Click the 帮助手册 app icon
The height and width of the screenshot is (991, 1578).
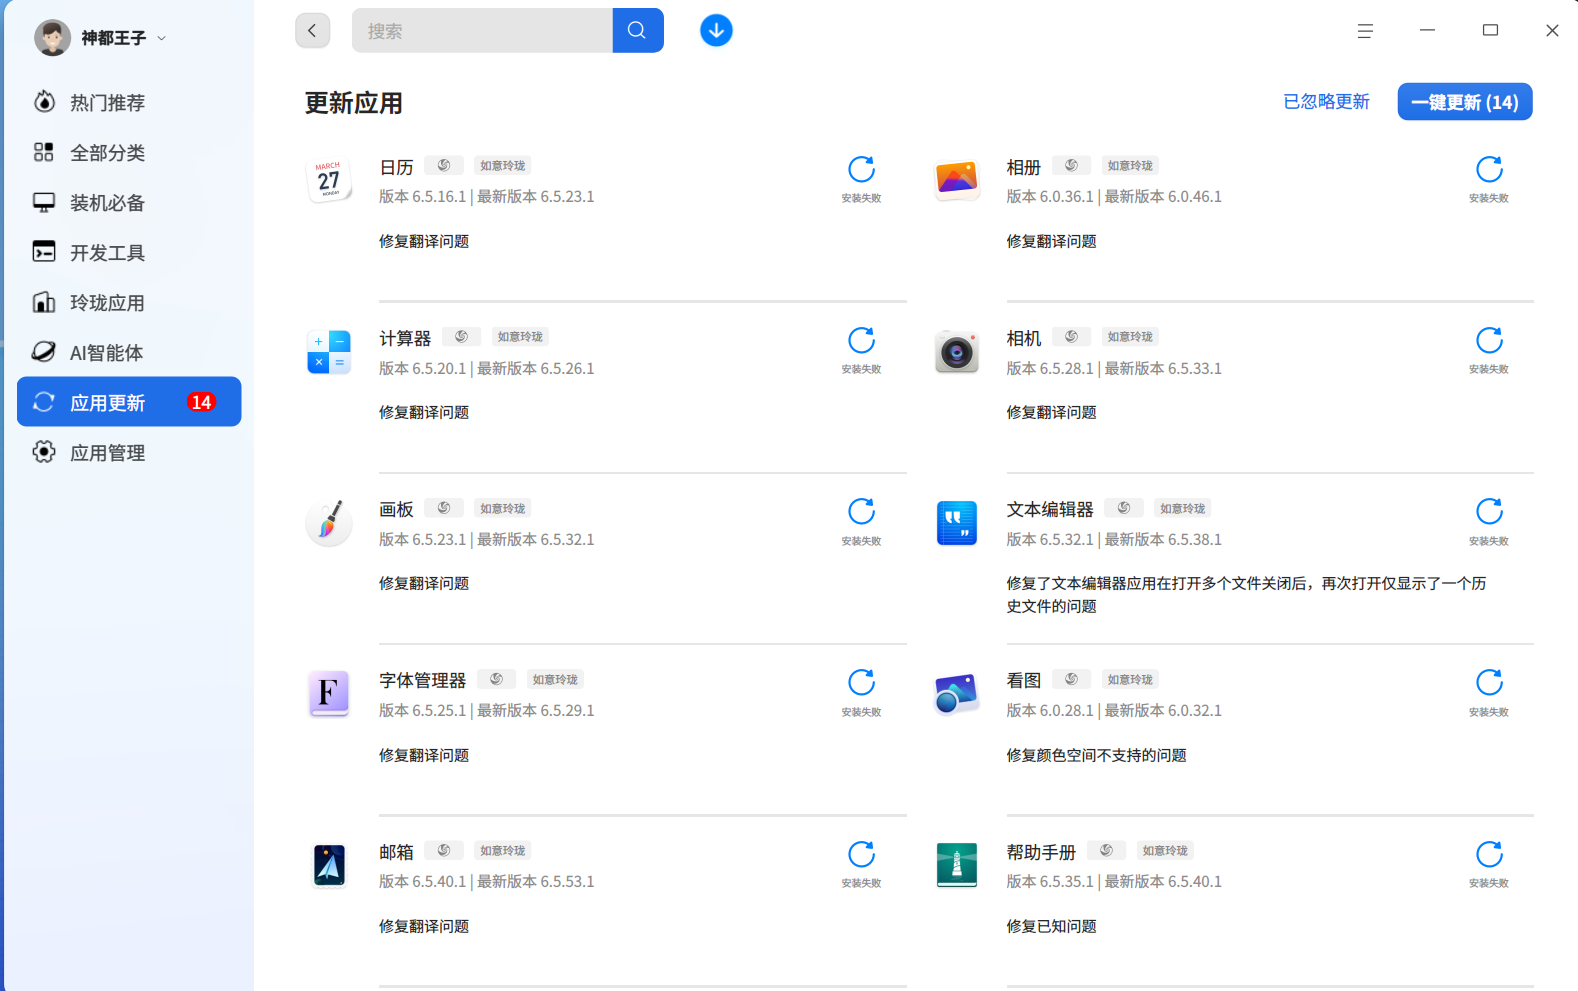pos(957,865)
